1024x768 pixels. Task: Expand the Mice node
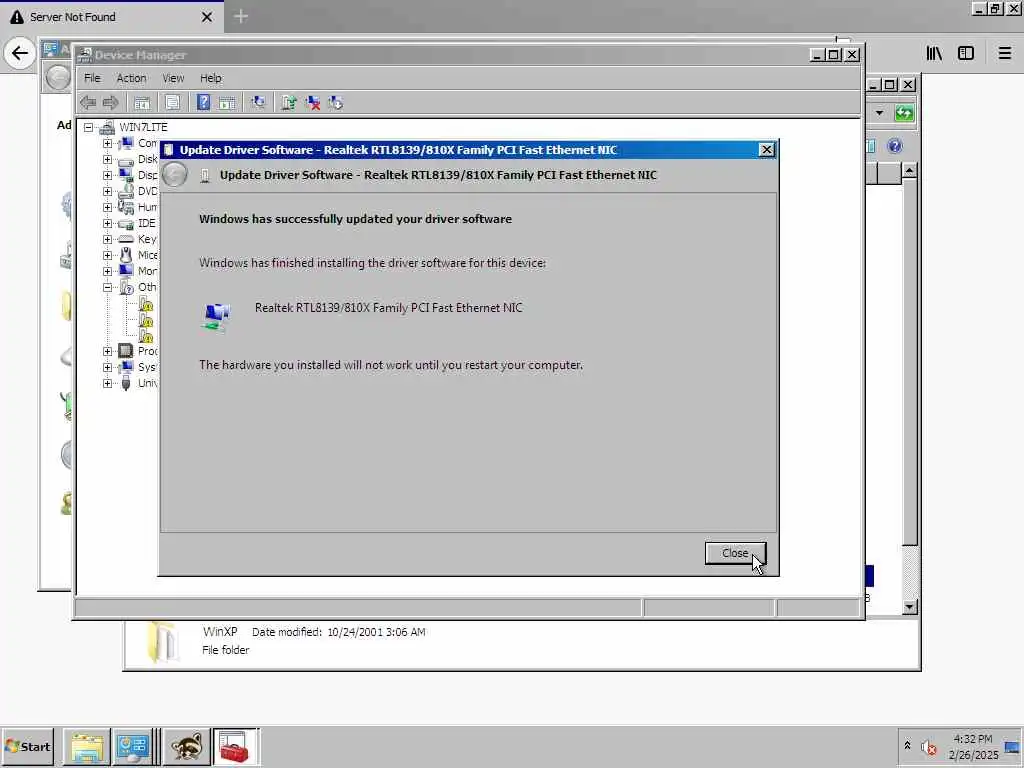(x=107, y=255)
